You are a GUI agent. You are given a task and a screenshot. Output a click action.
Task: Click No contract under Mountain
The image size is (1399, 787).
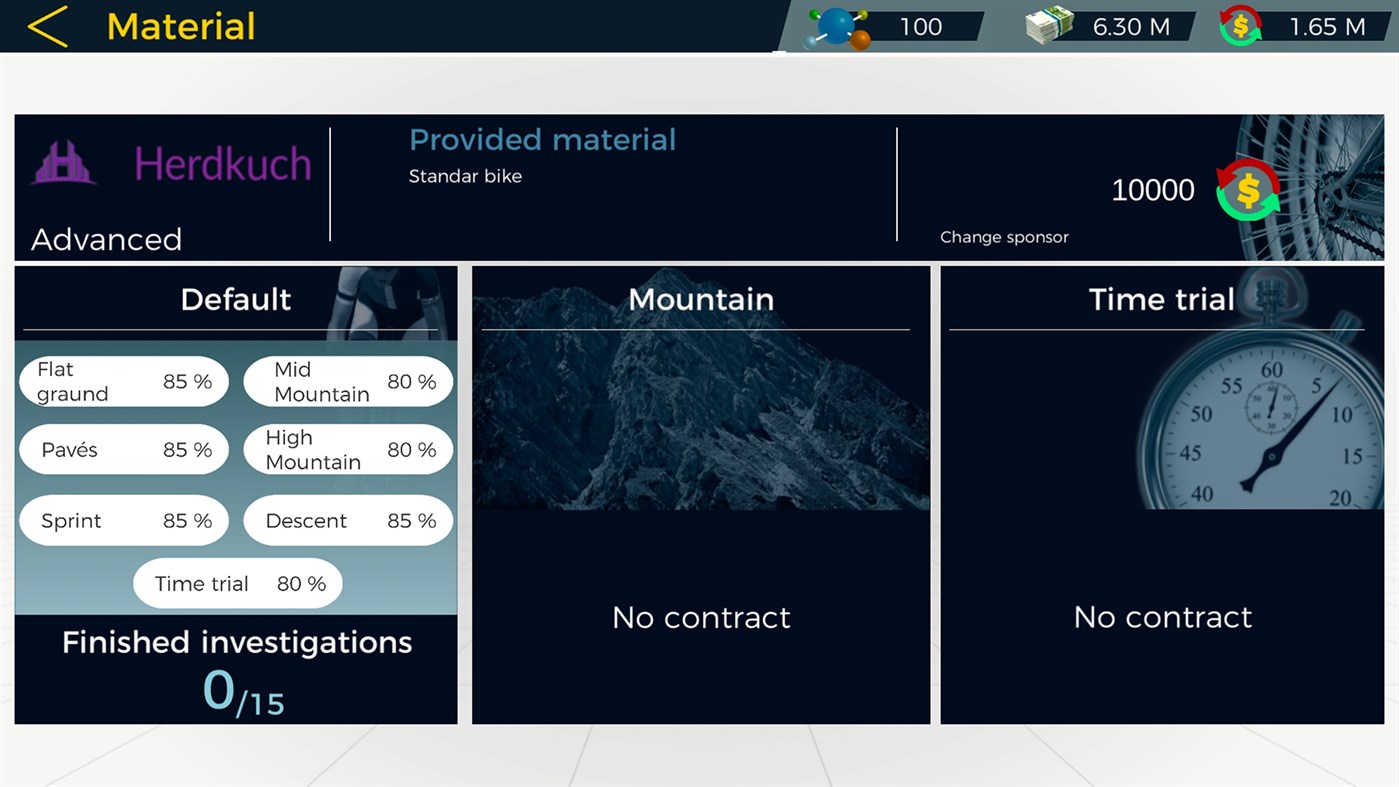click(701, 617)
